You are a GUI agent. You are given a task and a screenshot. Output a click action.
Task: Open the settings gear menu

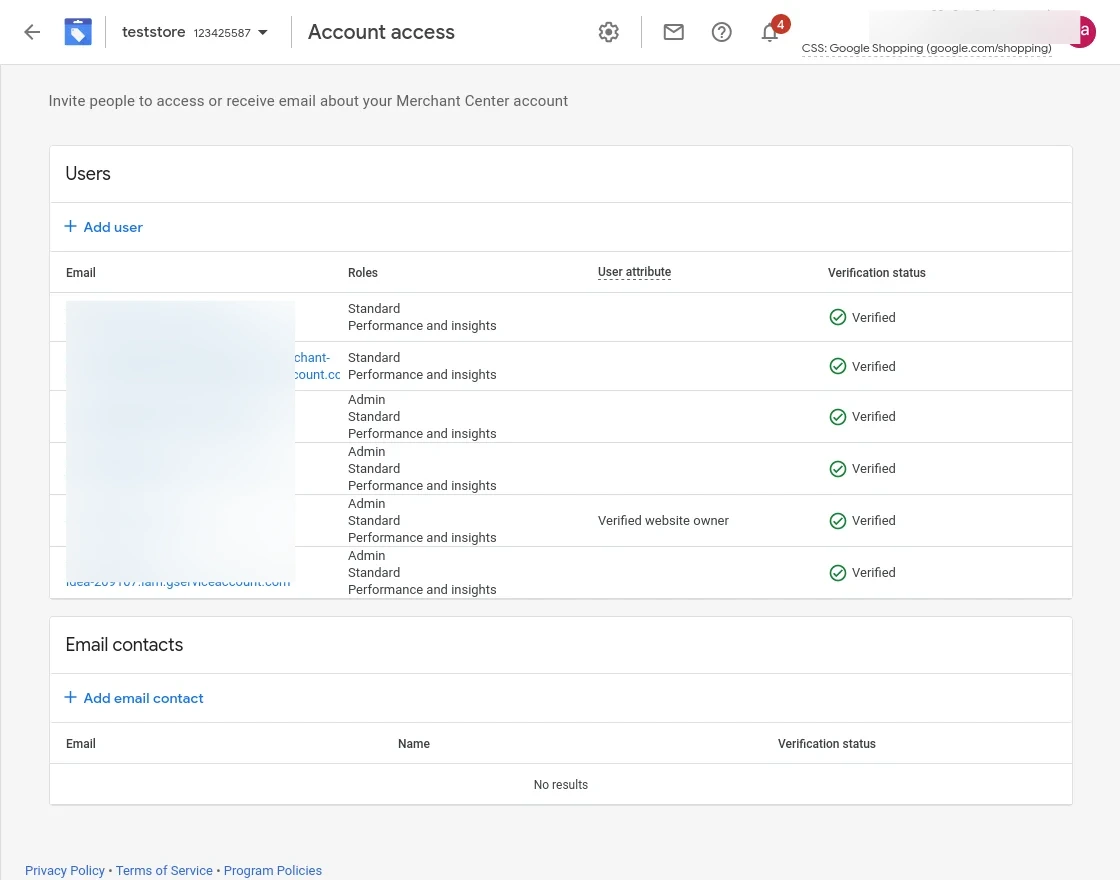coord(608,32)
